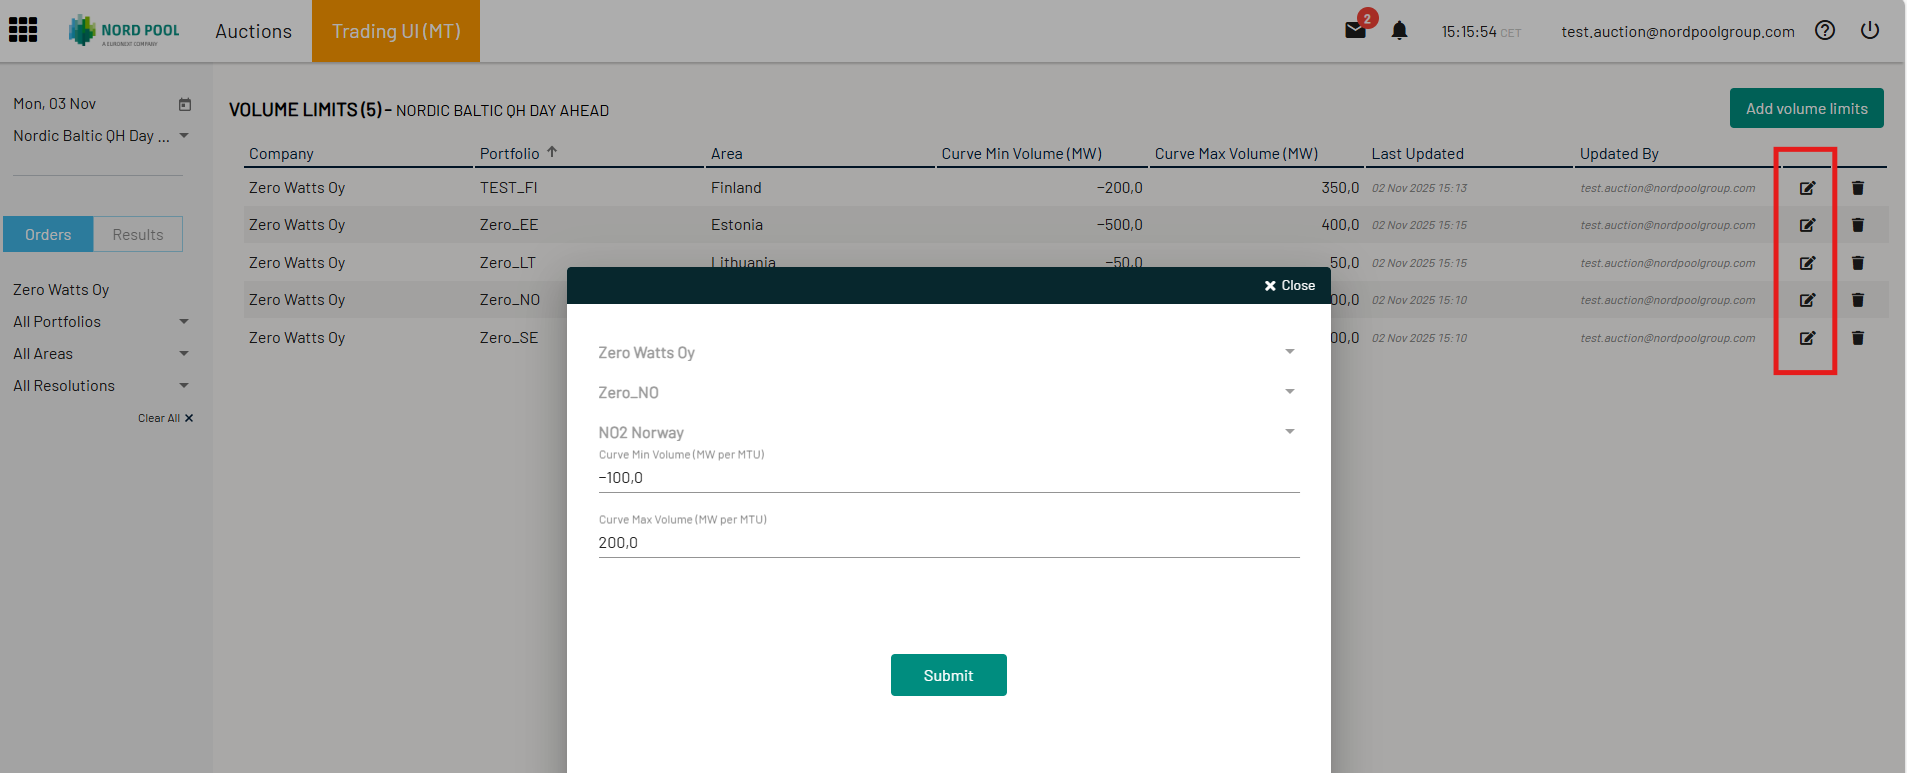Click the Finland area cell
Viewport: 1907px width, 773px height.
coord(736,188)
